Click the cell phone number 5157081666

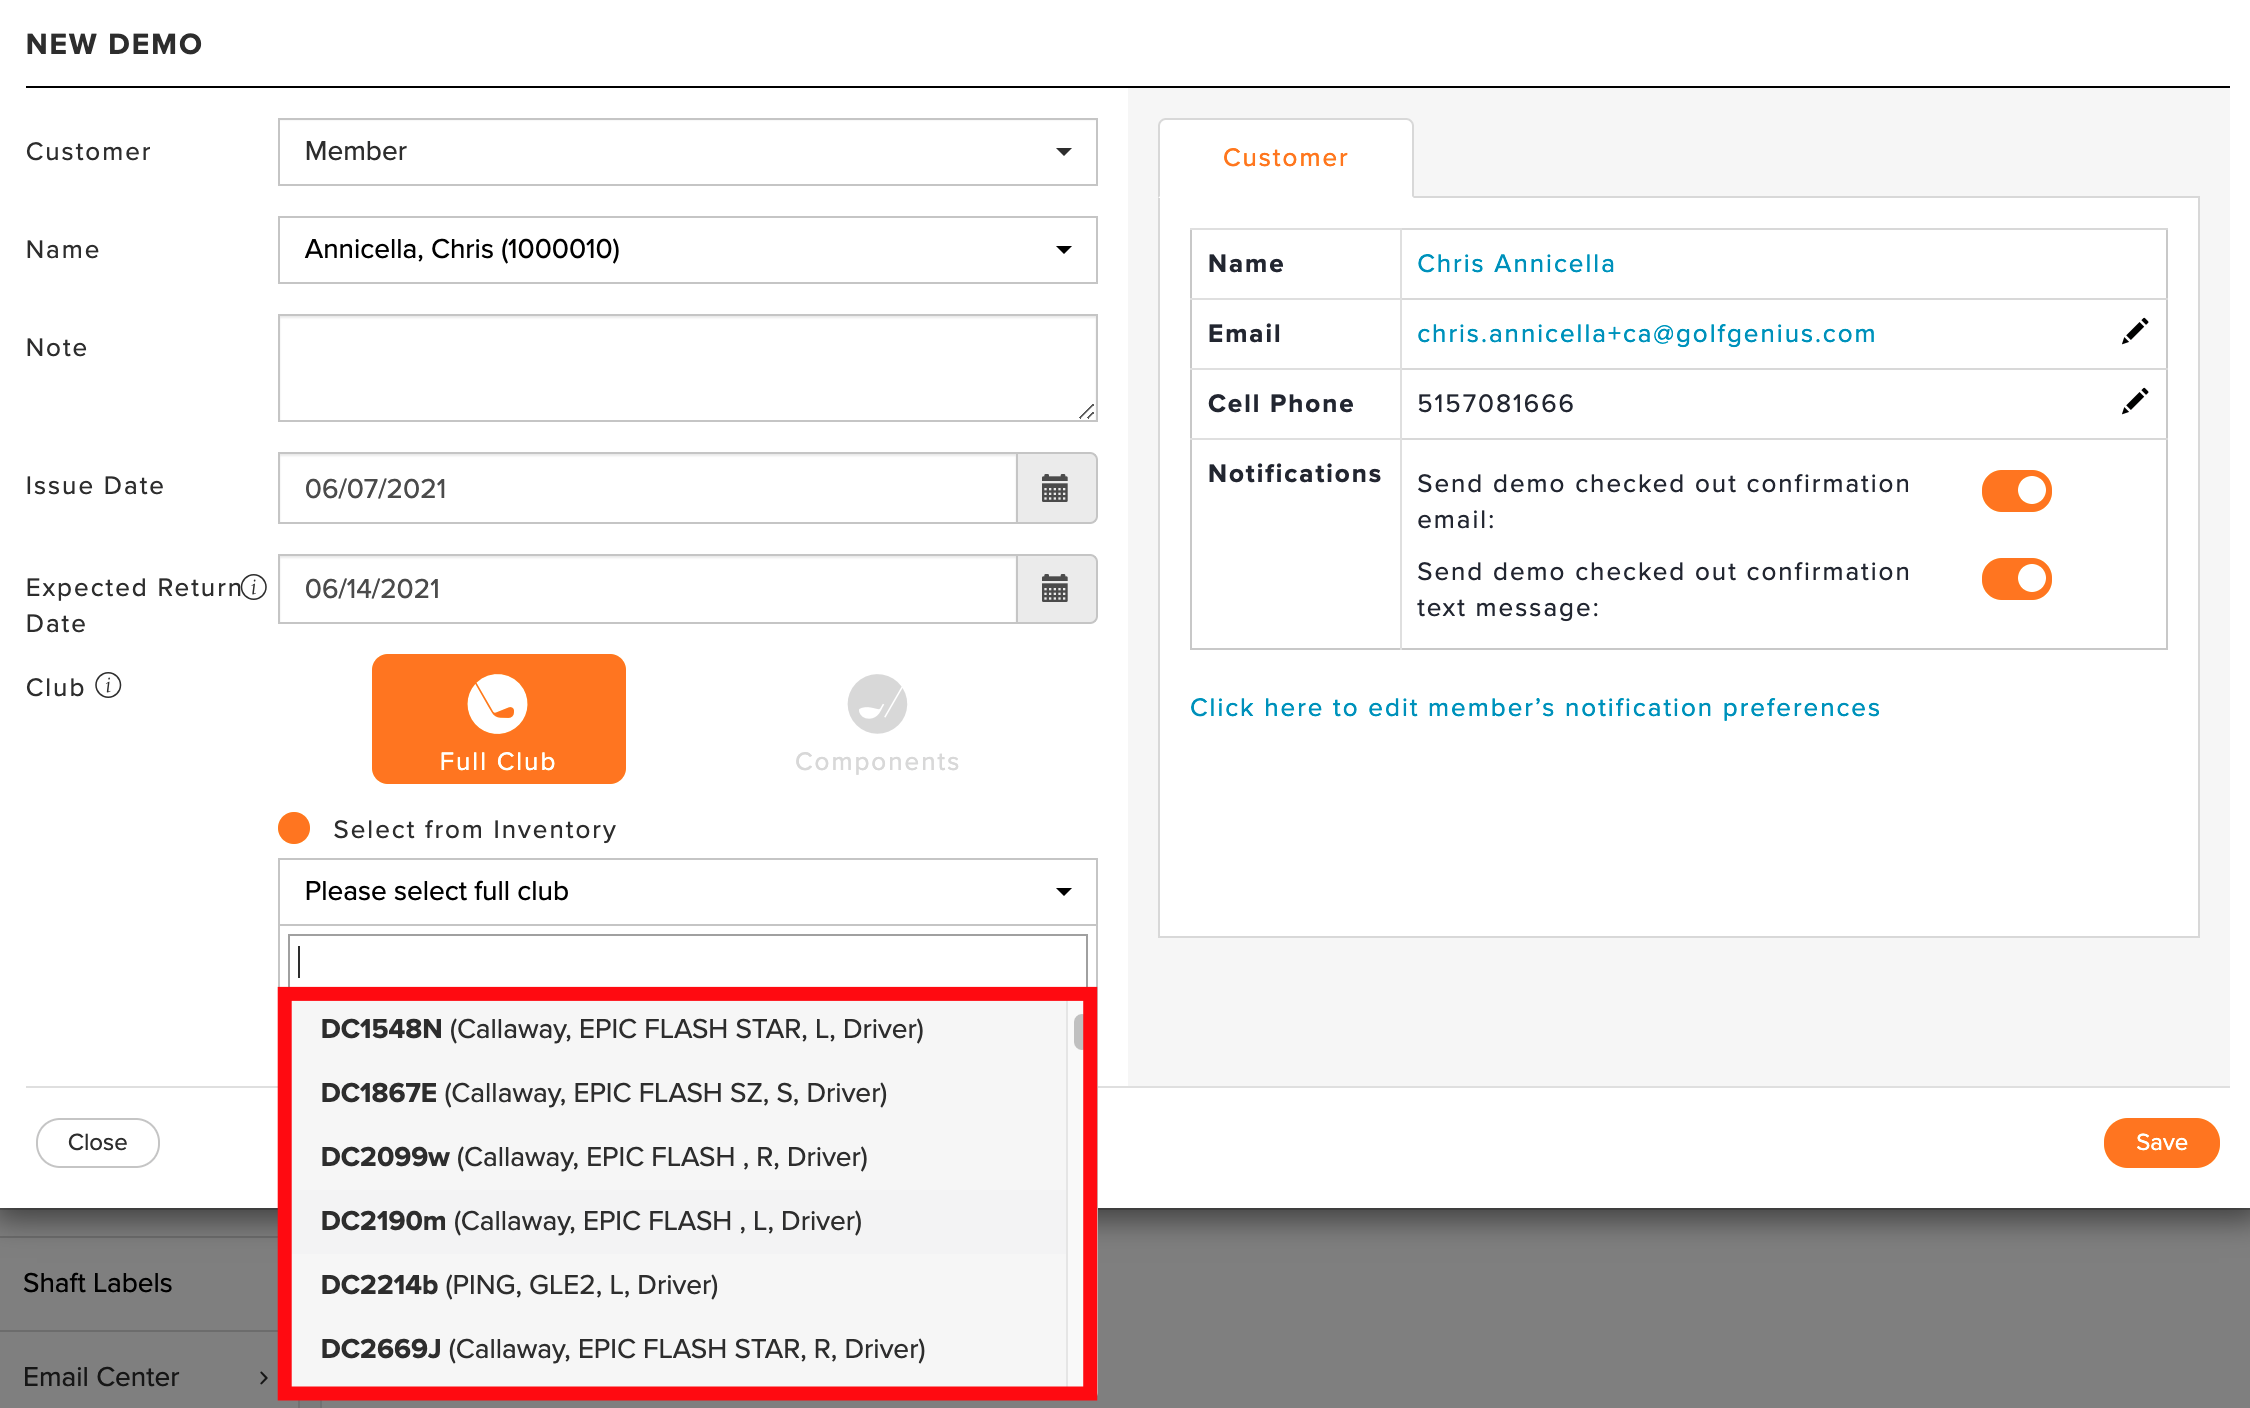tap(1496, 404)
